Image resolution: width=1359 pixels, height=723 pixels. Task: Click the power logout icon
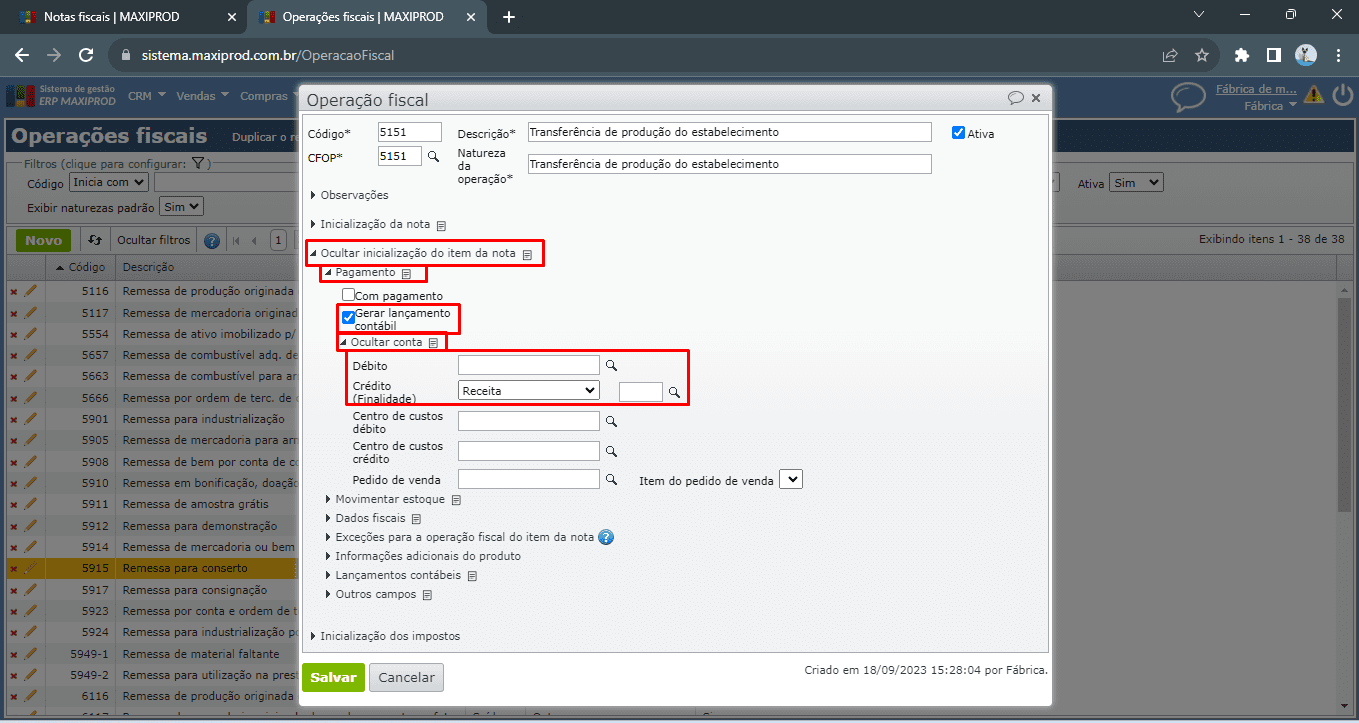tap(1342, 95)
